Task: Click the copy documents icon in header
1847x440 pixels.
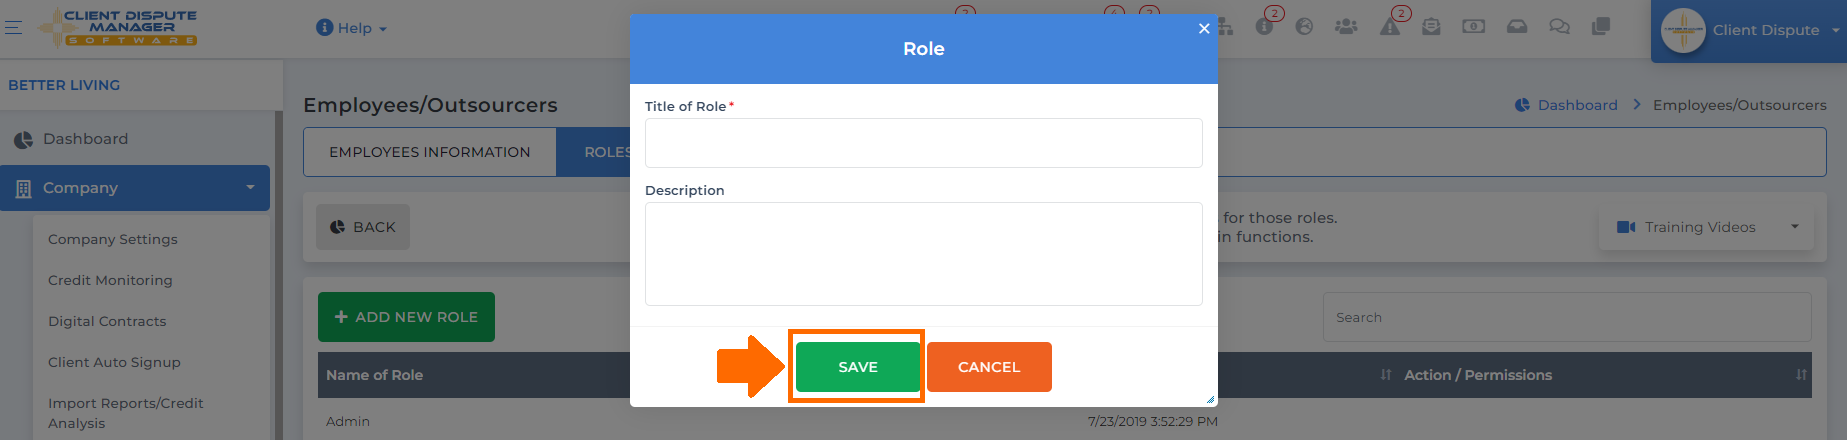Action: [1601, 27]
